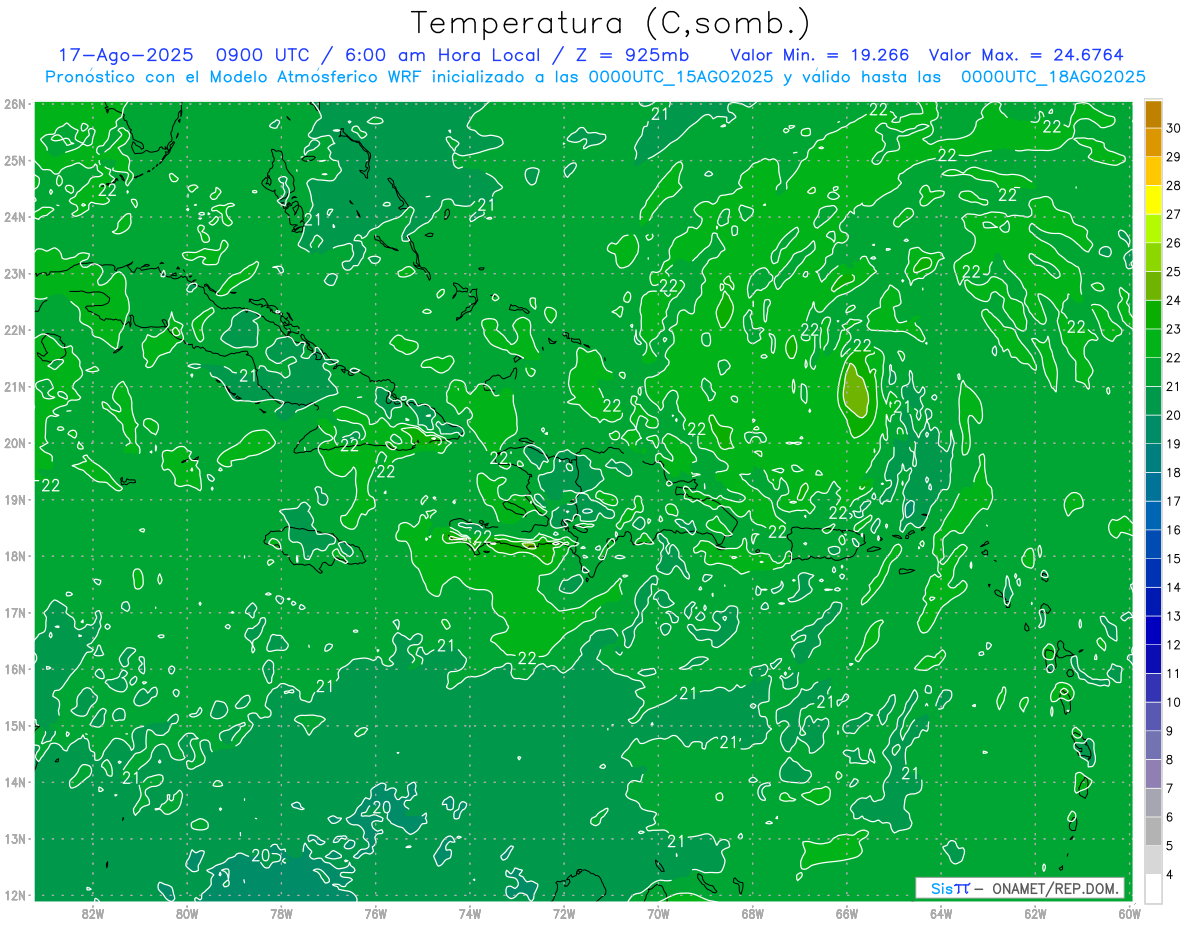Click the dark orange top swatch of color scale
This screenshot has width=1200, height=927.
coord(1153,114)
